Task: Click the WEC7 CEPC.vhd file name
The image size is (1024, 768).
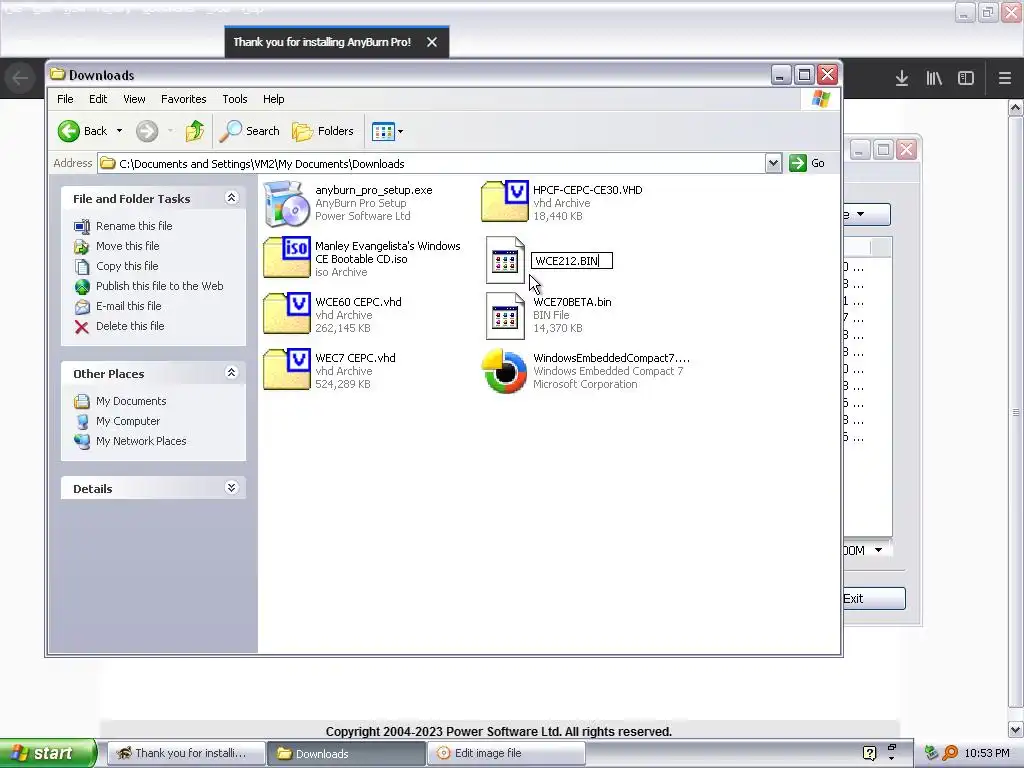Action: pos(355,358)
